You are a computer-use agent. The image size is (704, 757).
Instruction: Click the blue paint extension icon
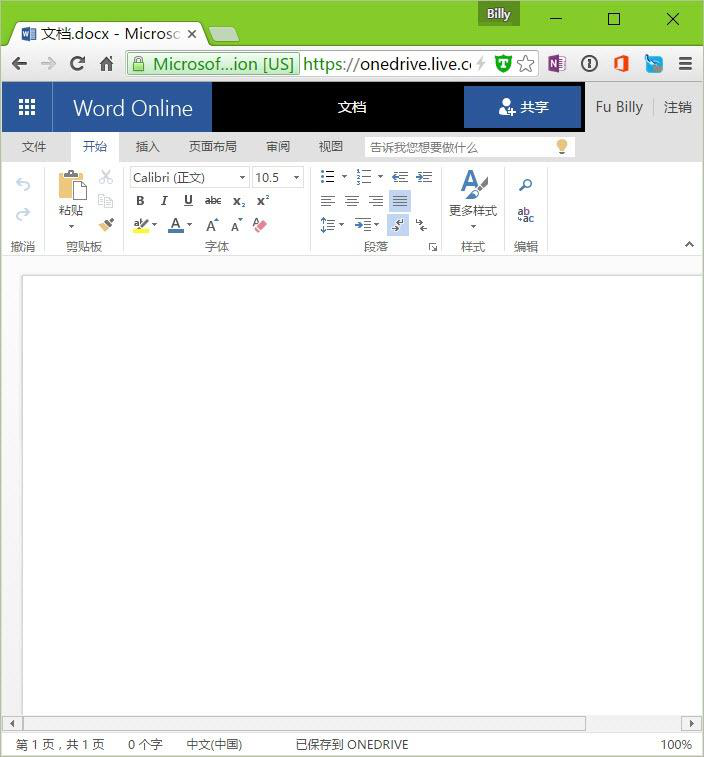[654, 63]
